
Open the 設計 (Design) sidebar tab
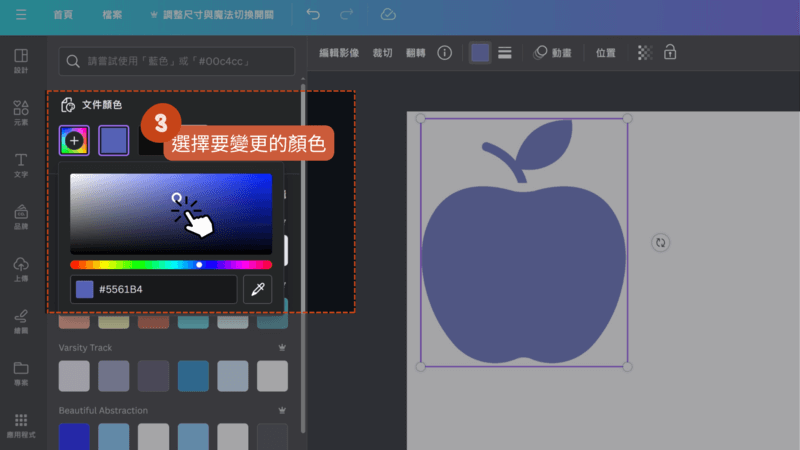pos(21,59)
